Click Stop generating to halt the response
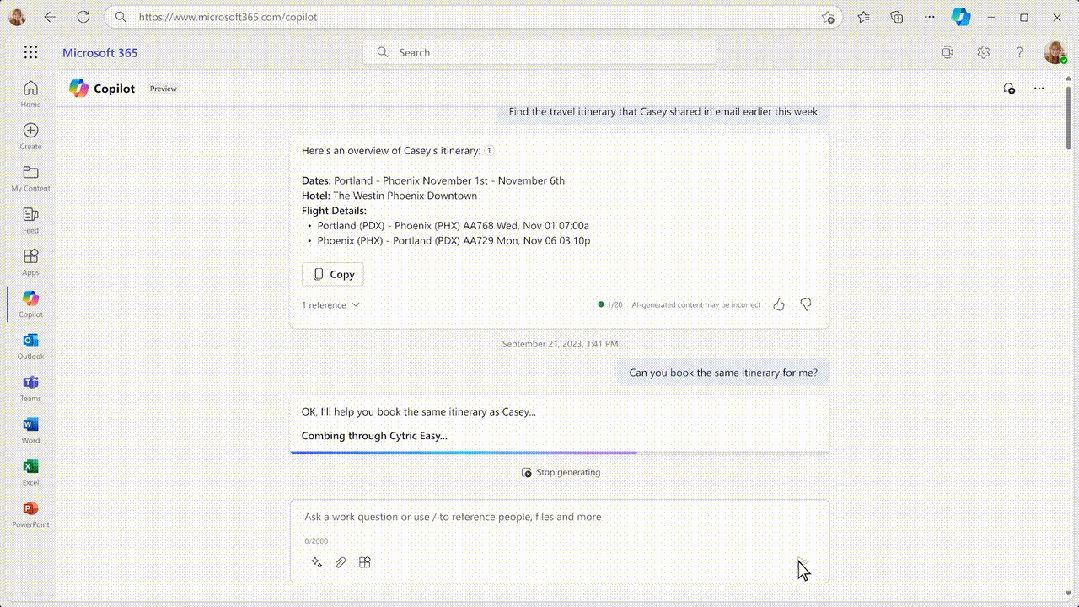Screen dimensions: 1079x607 click(561, 472)
